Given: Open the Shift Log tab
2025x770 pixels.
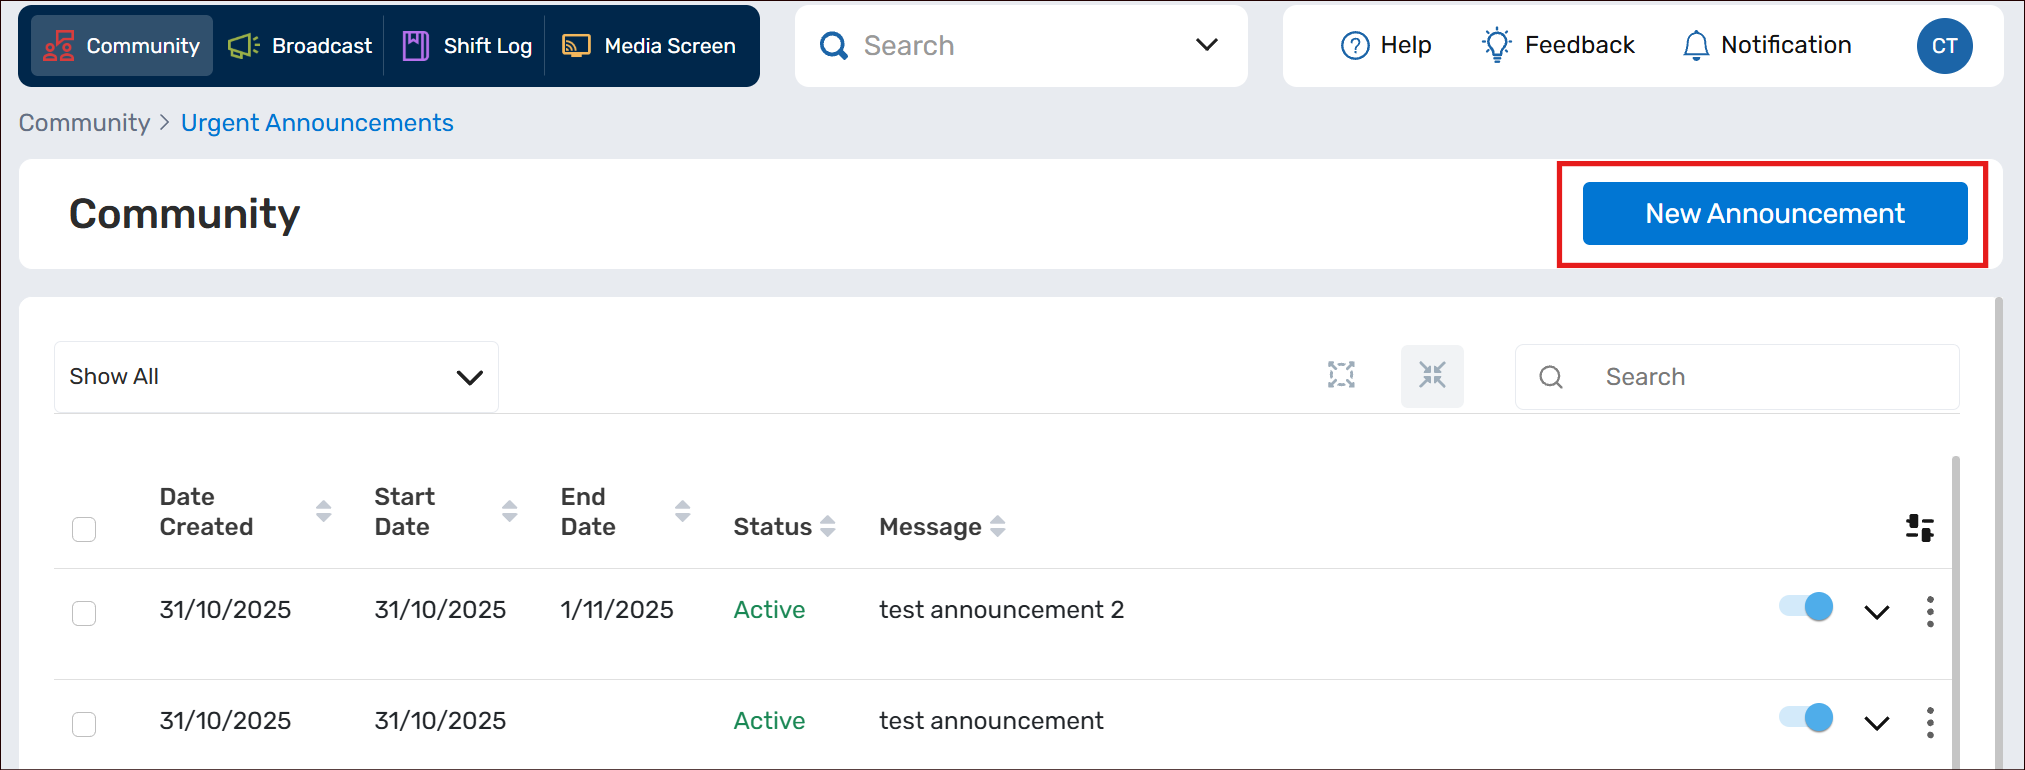Looking at the screenshot, I should click(x=467, y=46).
